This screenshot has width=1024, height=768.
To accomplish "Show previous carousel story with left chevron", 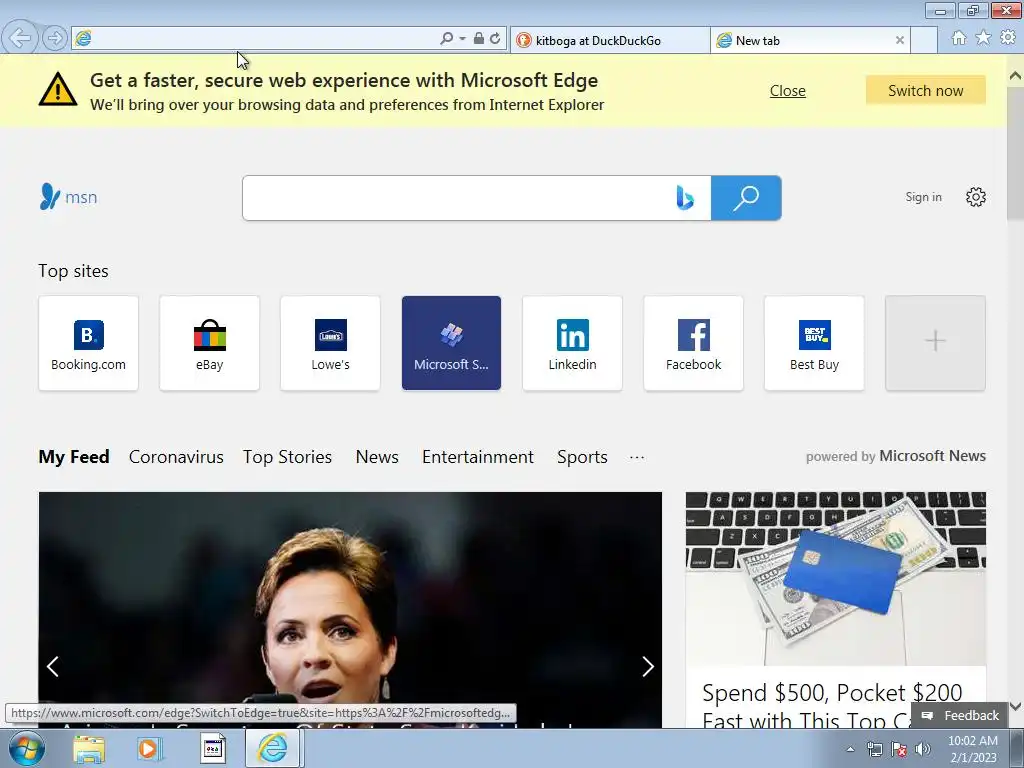I will click(x=53, y=667).
